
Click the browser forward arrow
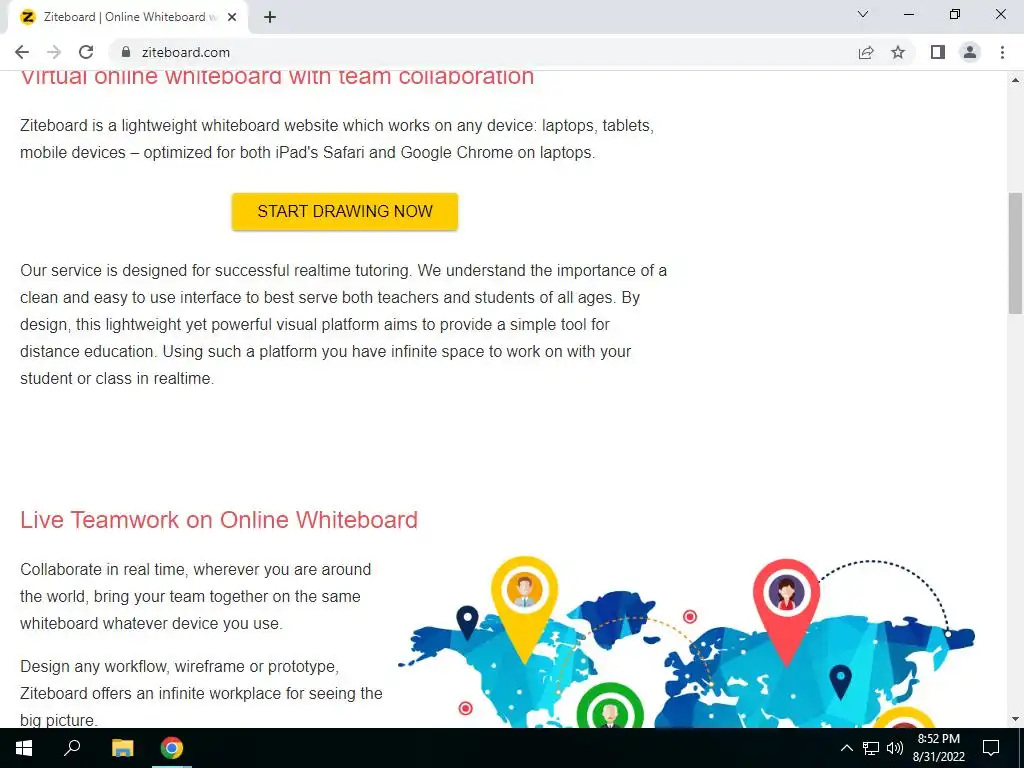pos(54,52)
